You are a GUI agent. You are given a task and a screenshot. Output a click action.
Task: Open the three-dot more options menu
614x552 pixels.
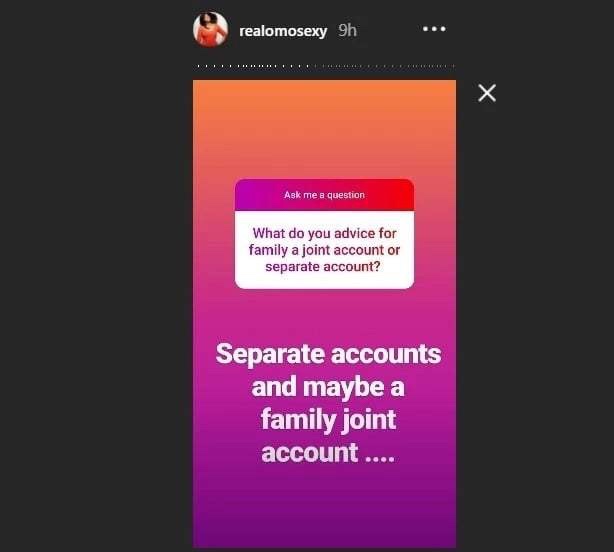[434, 29]
